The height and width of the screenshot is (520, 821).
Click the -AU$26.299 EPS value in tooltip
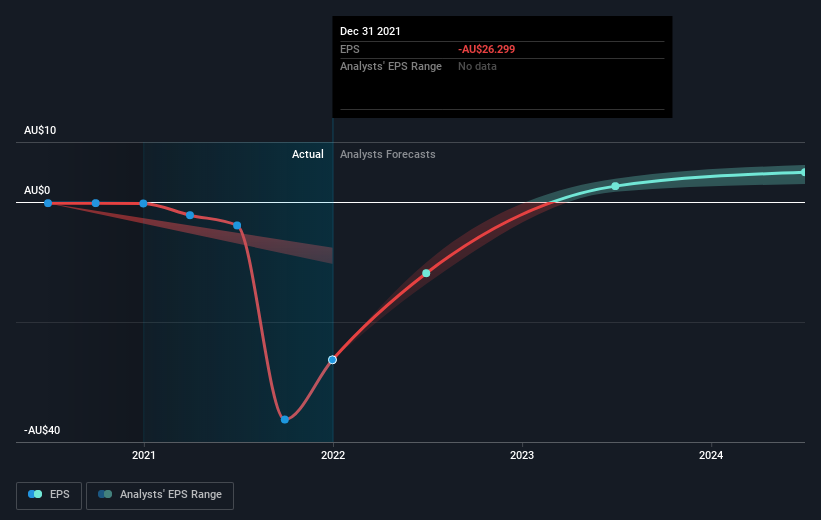(486, 49)
